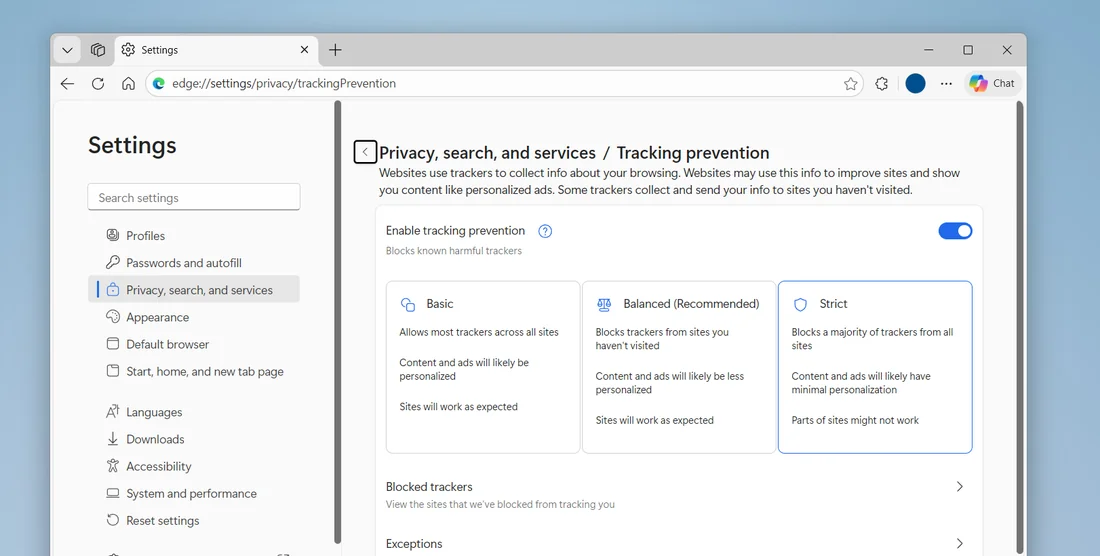Click the Edge logo in address bar
Image resolution: width=1100 pixels, height=556 pixels.
(x=159, y=83)
